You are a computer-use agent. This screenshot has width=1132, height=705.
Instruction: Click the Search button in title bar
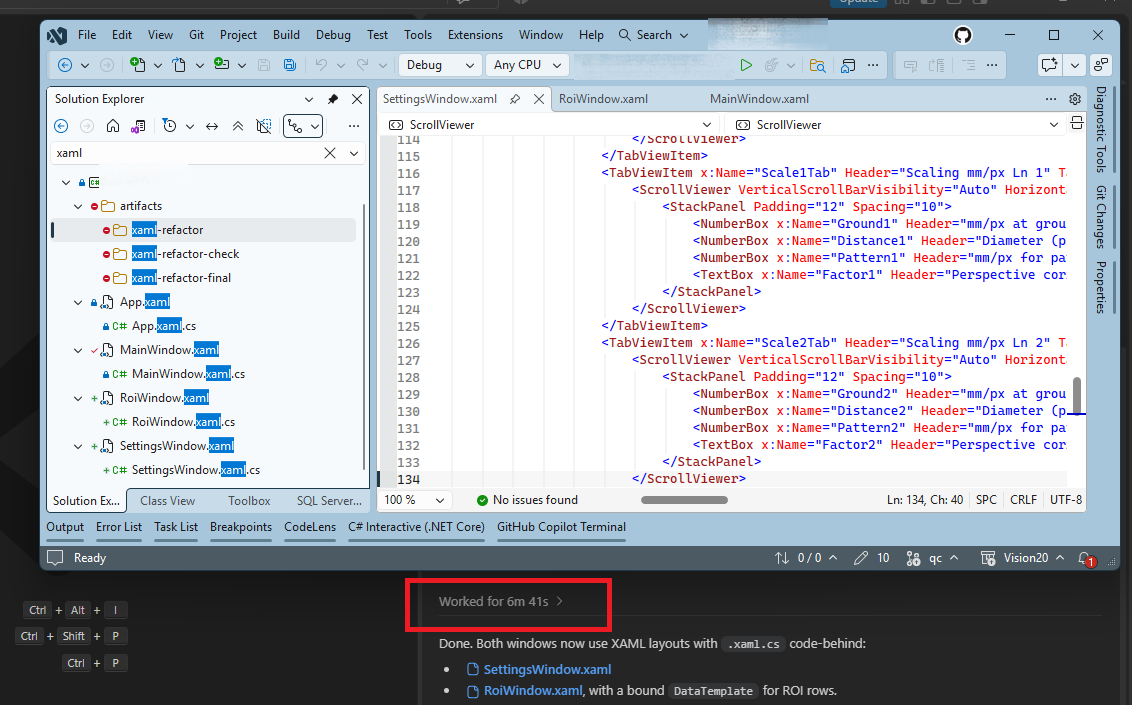tap(653, 35)
